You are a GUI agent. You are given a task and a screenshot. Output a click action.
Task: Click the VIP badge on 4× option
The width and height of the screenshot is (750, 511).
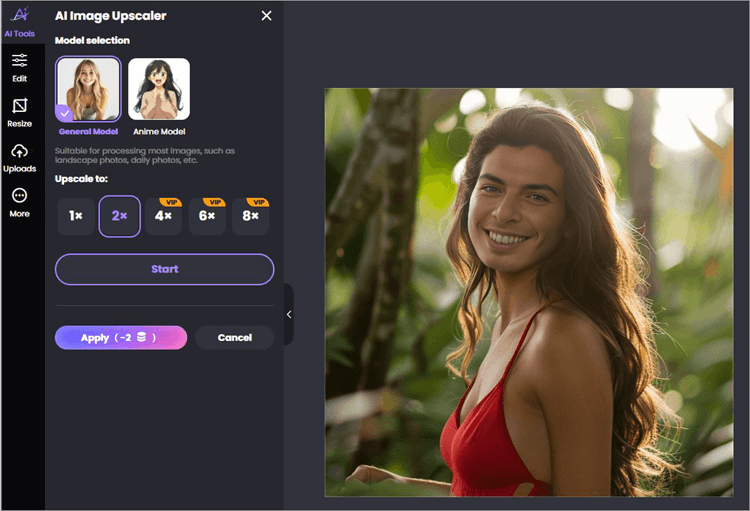click(x=171, y=202)
